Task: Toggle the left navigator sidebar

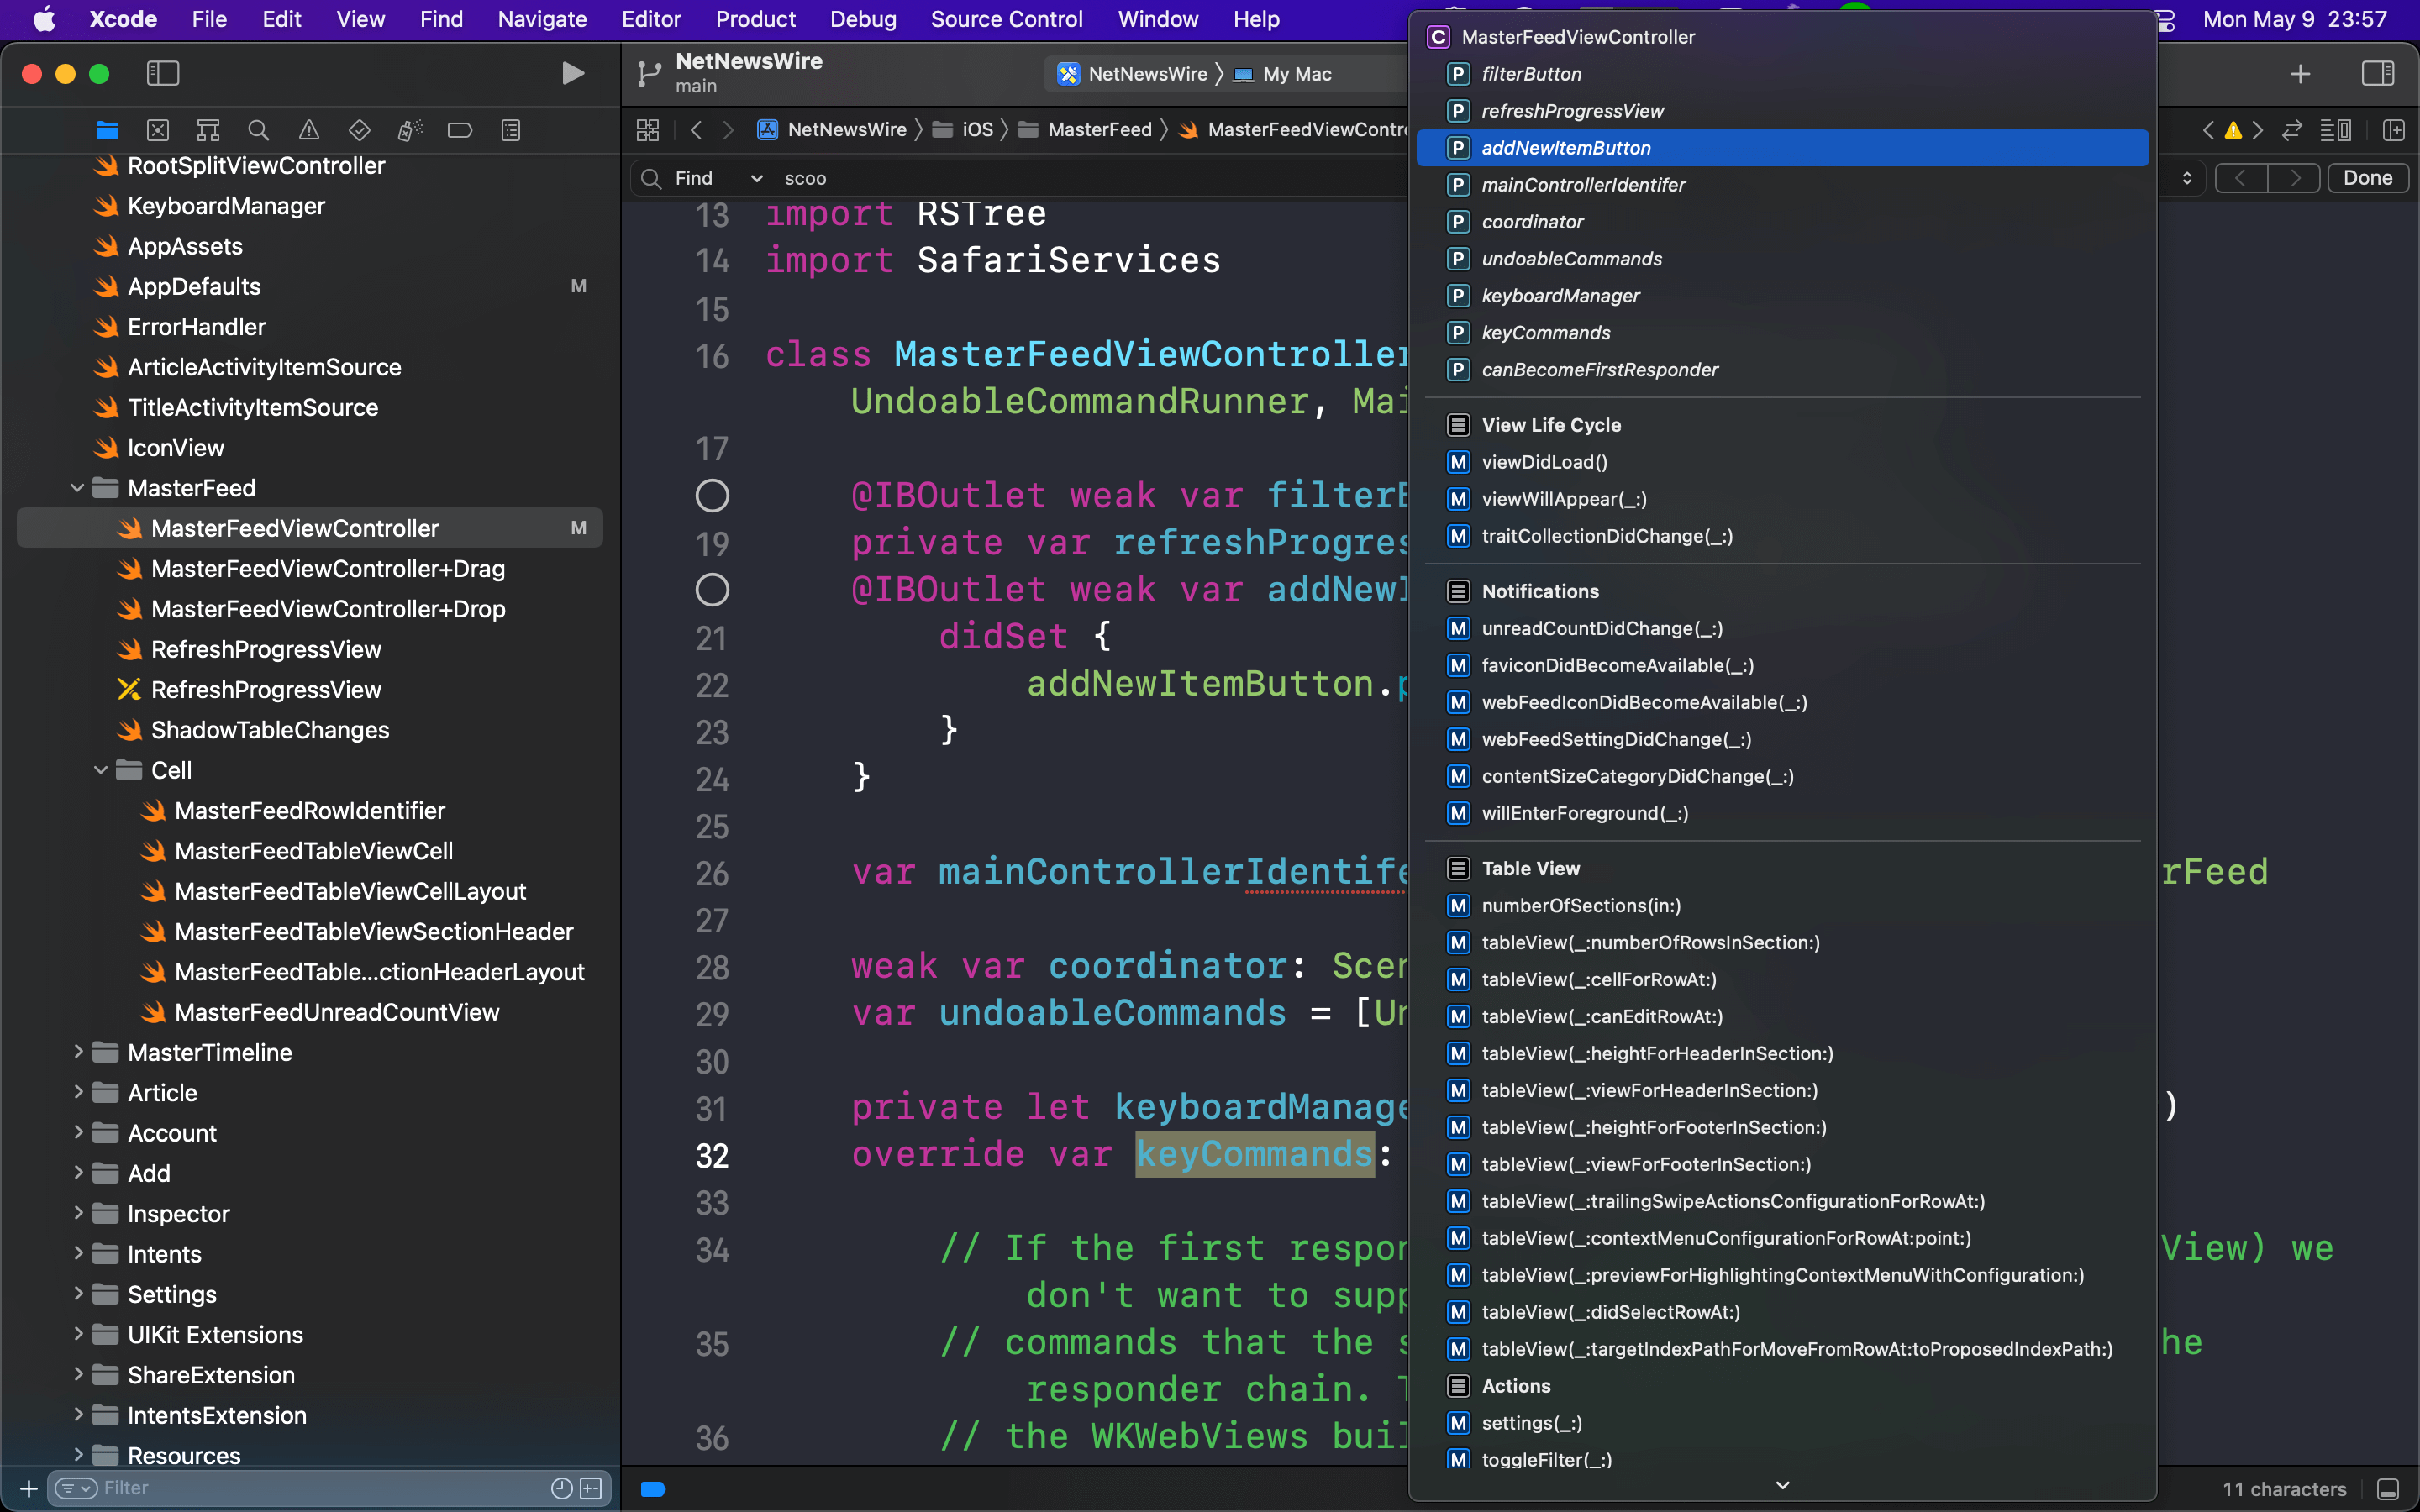Action: [163, 73]
